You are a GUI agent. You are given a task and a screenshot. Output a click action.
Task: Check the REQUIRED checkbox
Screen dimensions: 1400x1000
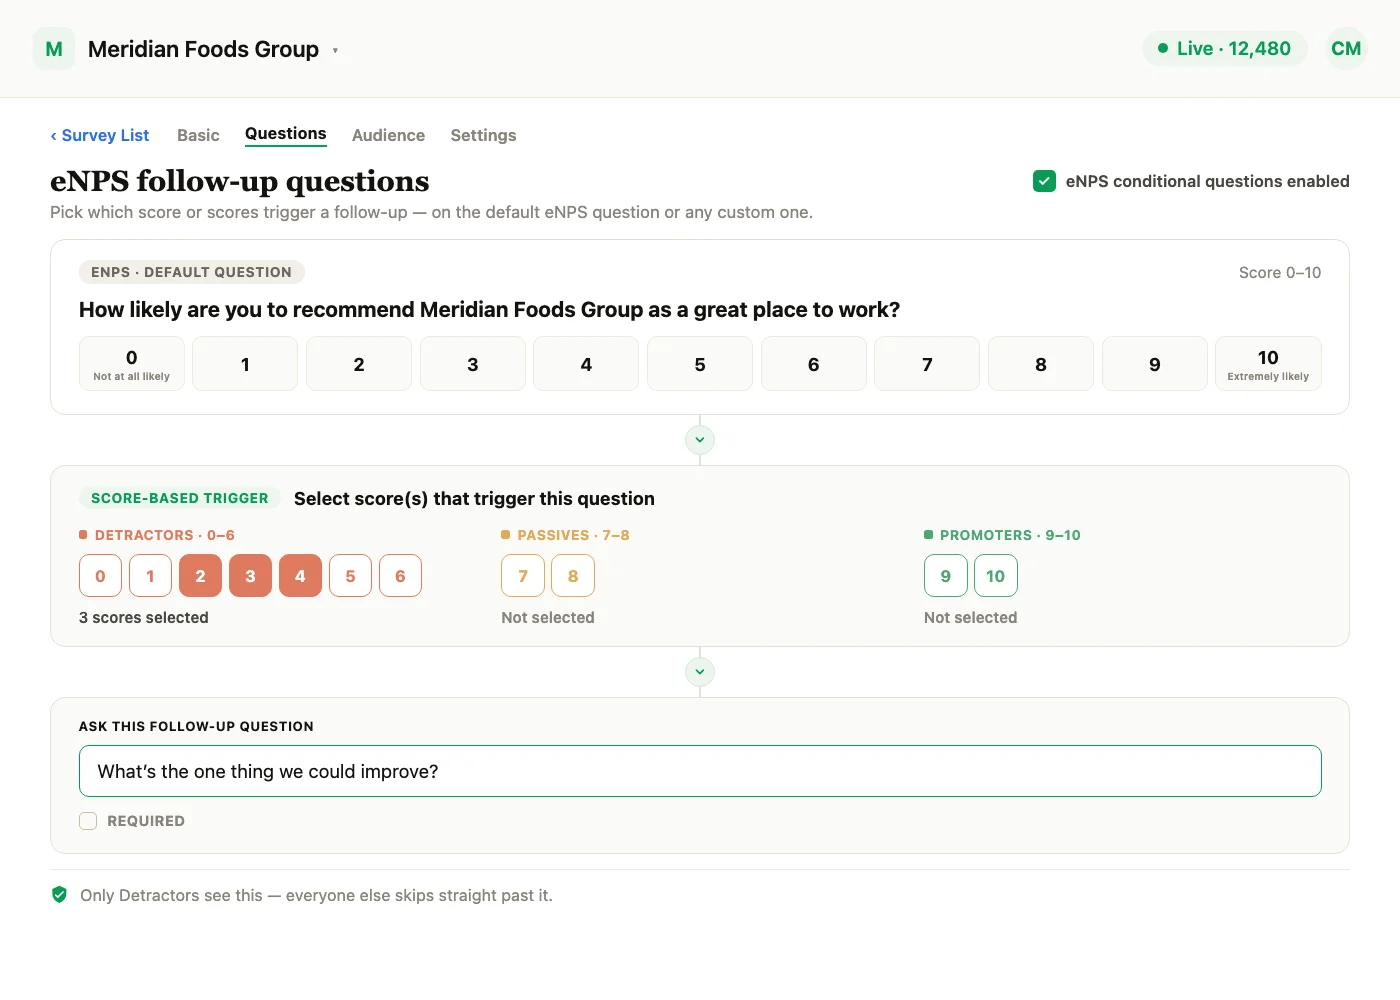click(88, 821)
